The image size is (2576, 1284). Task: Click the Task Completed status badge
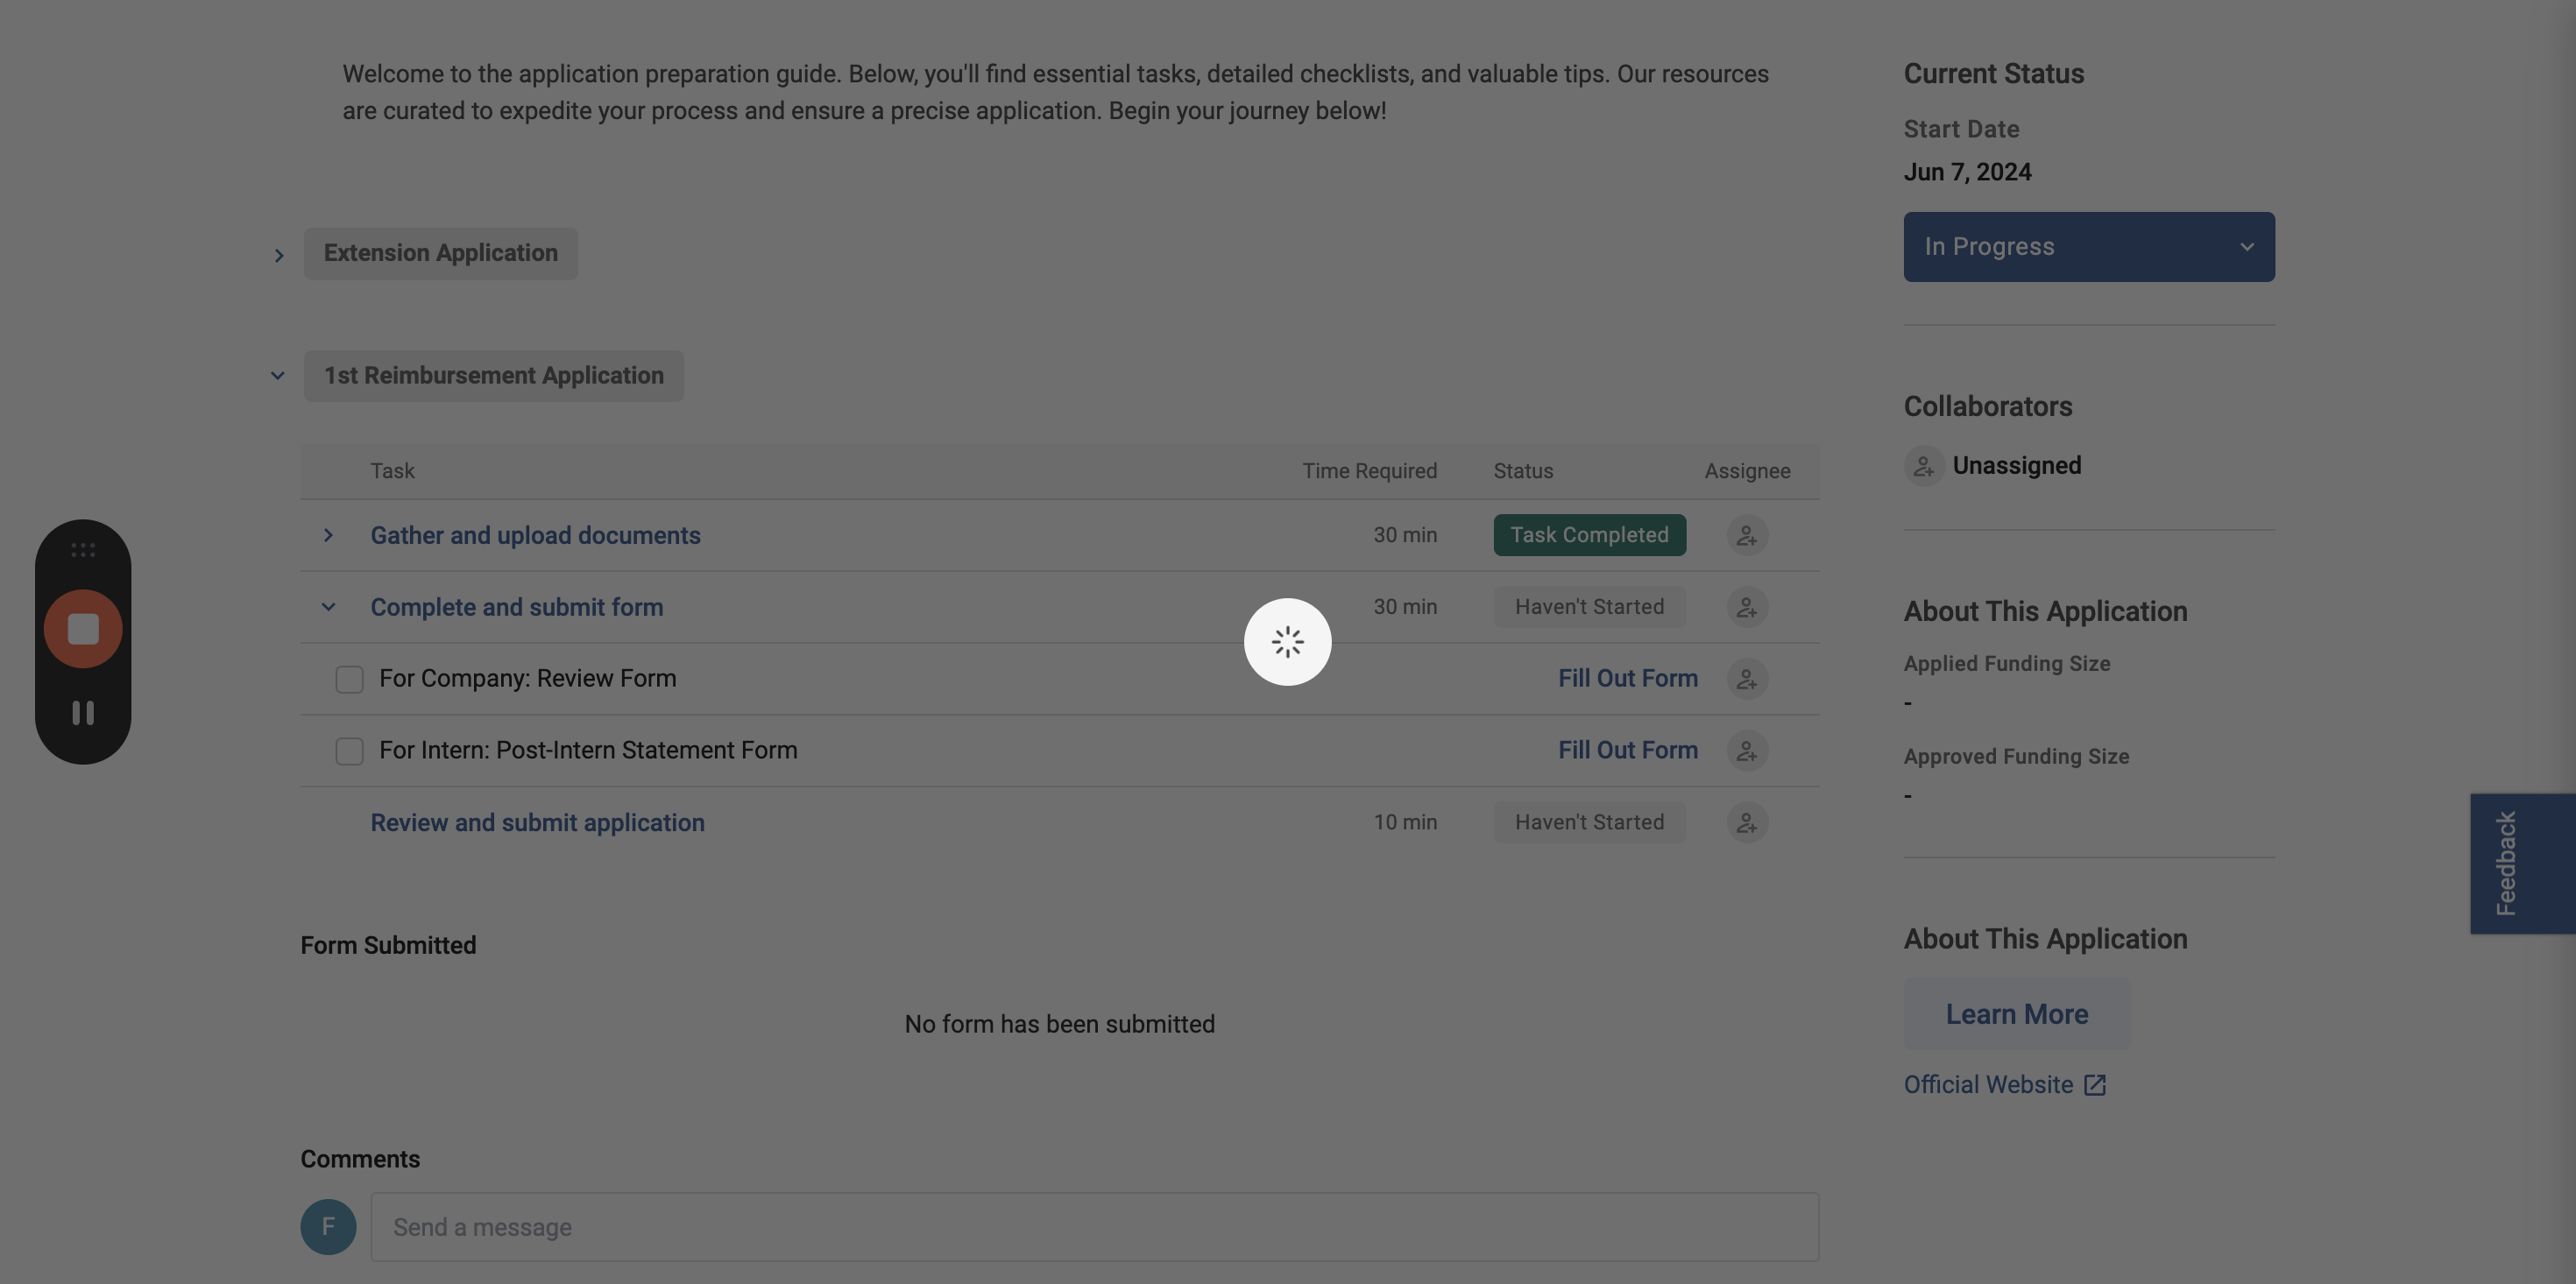click(x=1590, y=535)
